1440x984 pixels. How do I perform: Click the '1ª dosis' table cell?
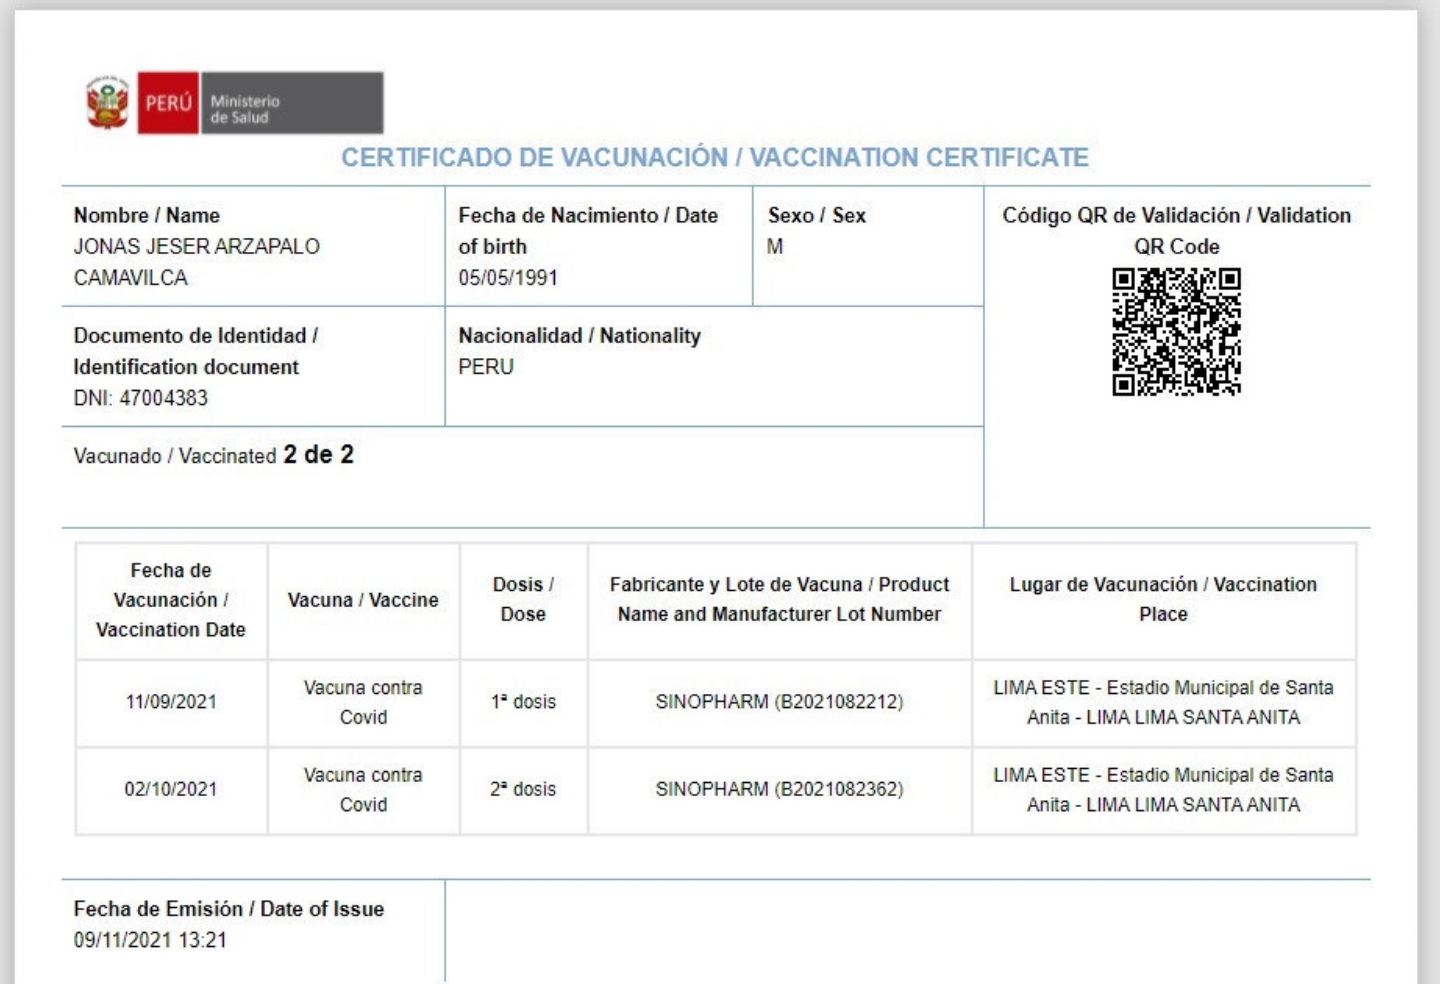[x=523, y=702]
